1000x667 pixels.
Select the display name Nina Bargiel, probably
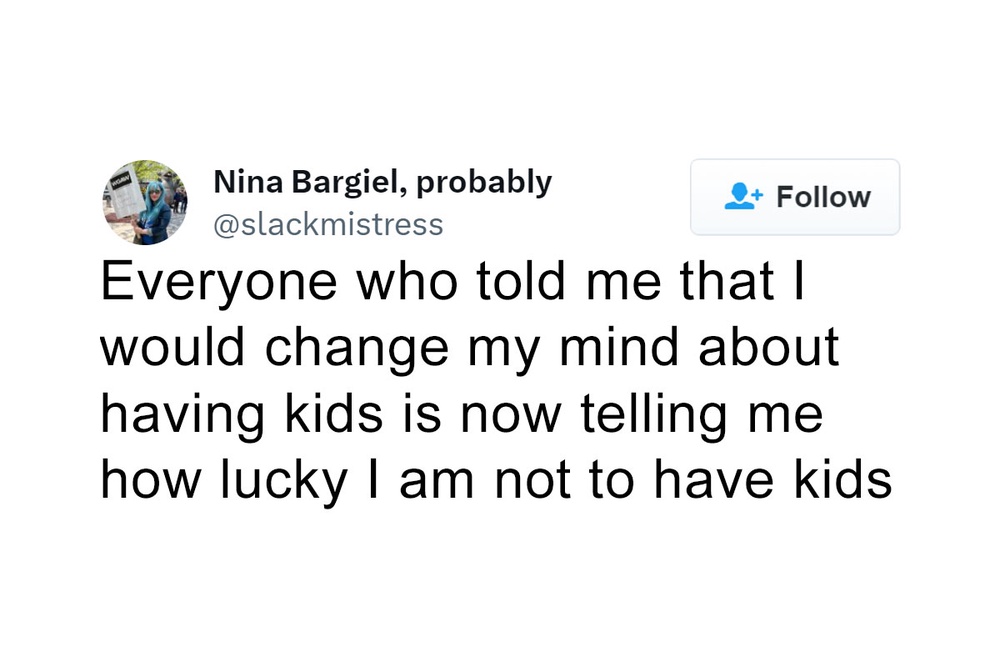383,181
